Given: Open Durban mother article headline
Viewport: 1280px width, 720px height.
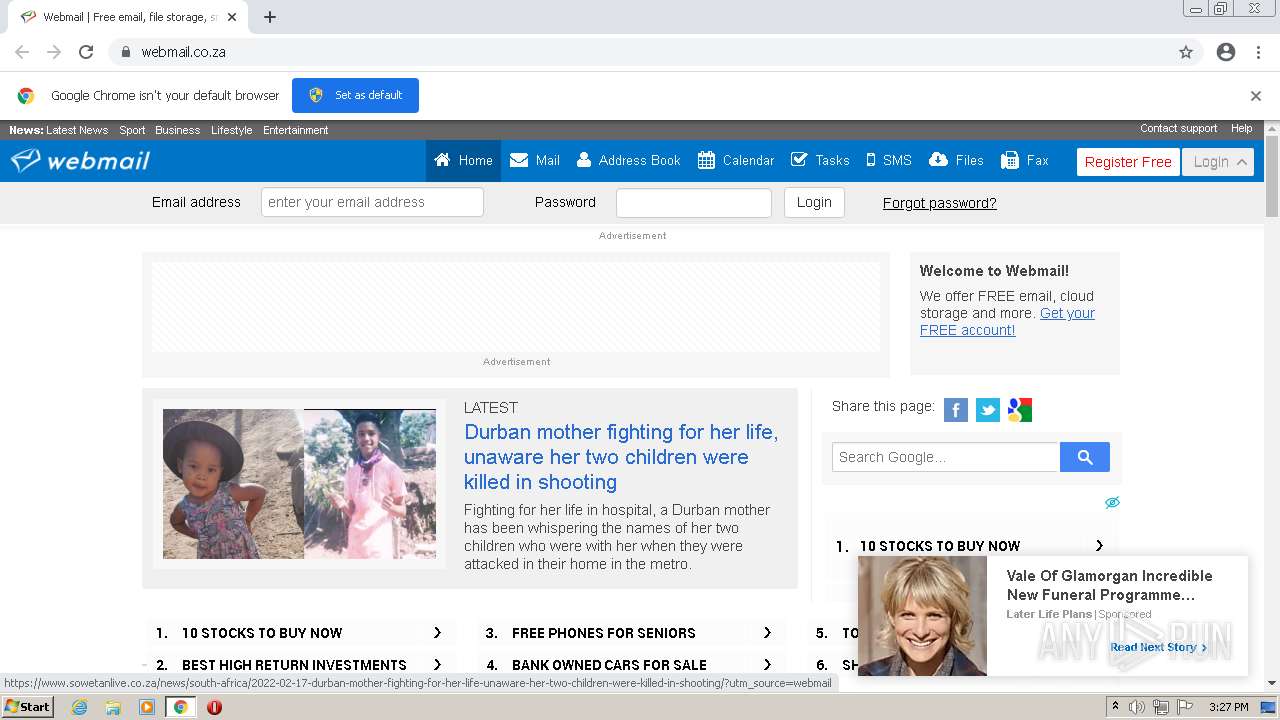Looking at the screenshot, I should pos(621,457).
